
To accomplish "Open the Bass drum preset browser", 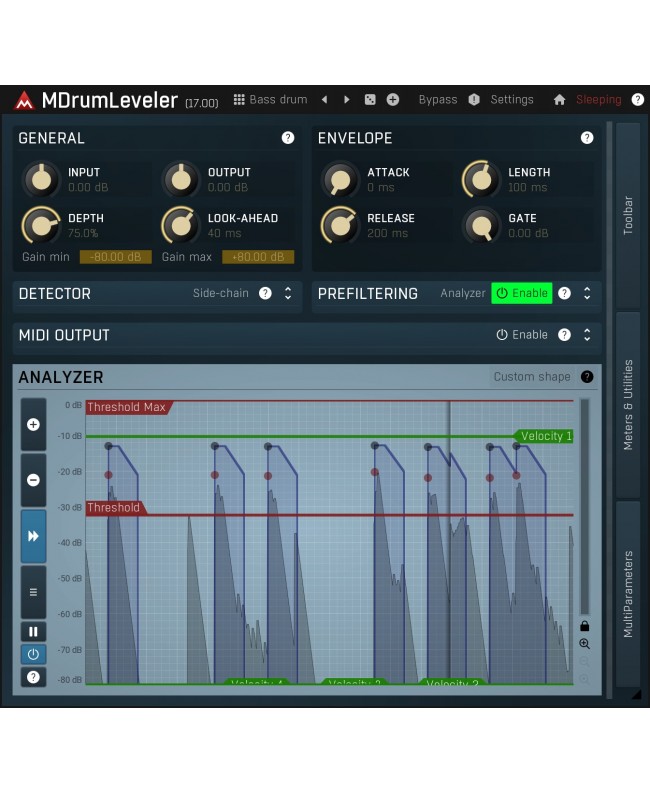I will [270, 99].
